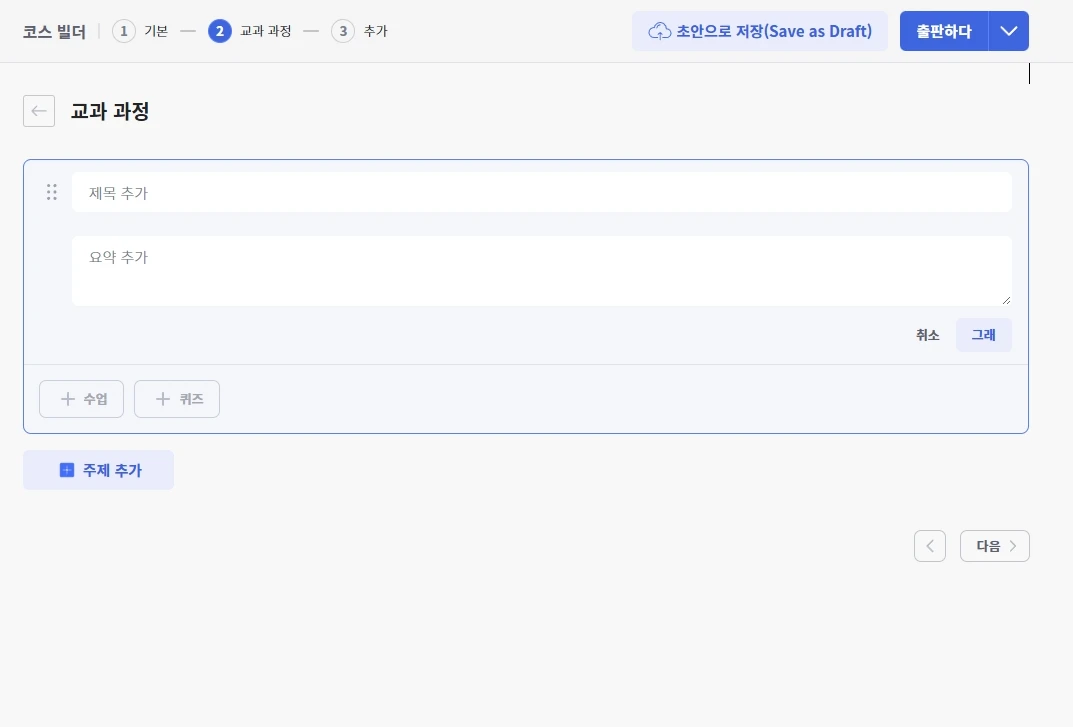Click 취소 to cancel the topic

tap(927, 335)
